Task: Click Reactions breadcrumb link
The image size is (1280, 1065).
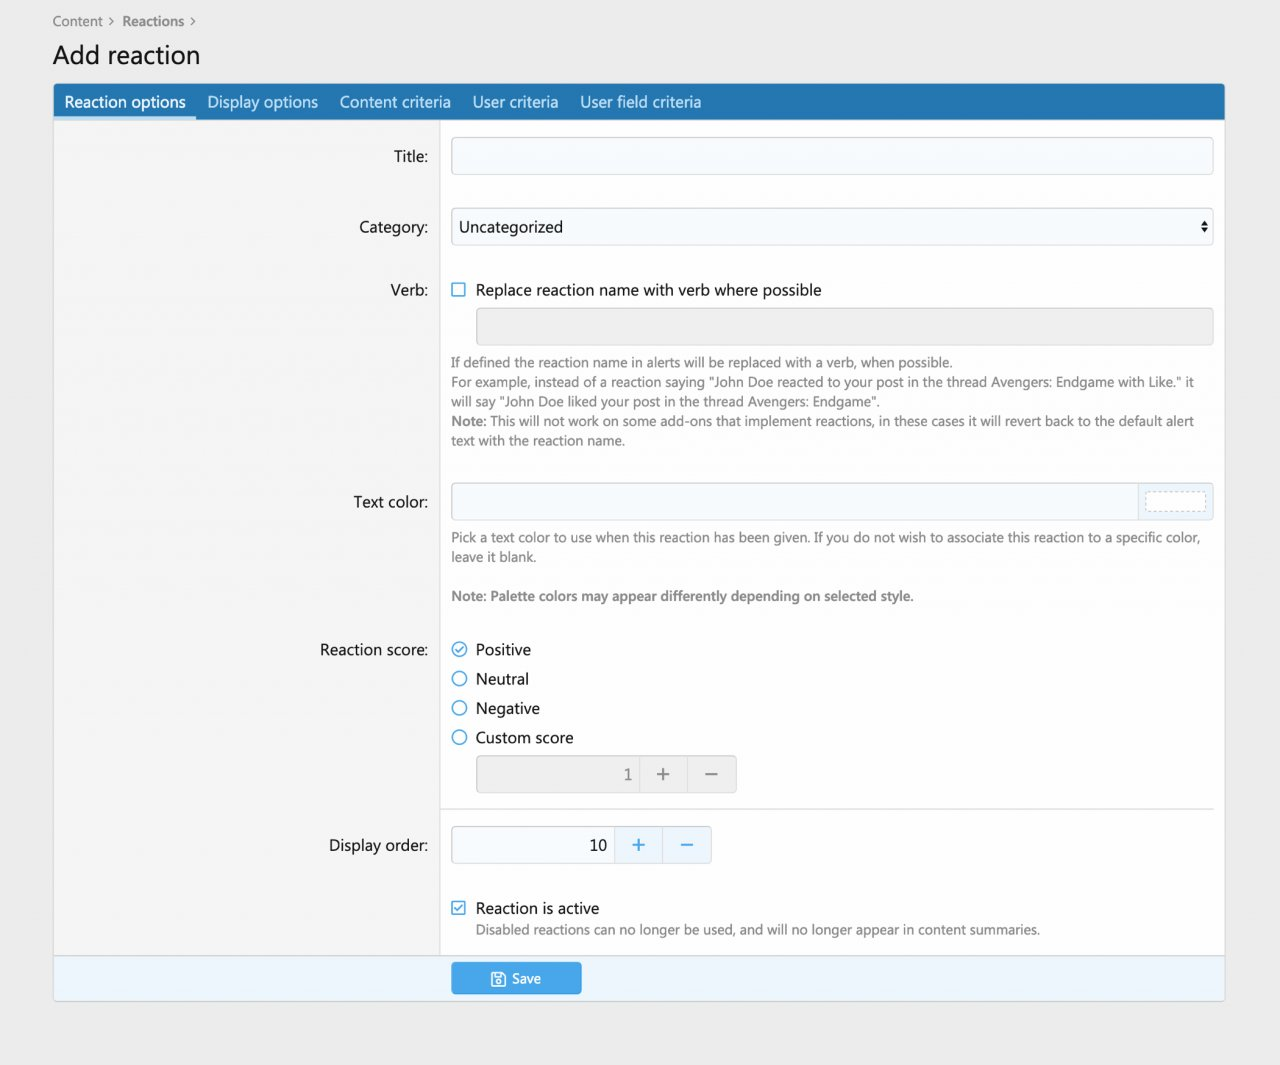Action: pos(153,21)
